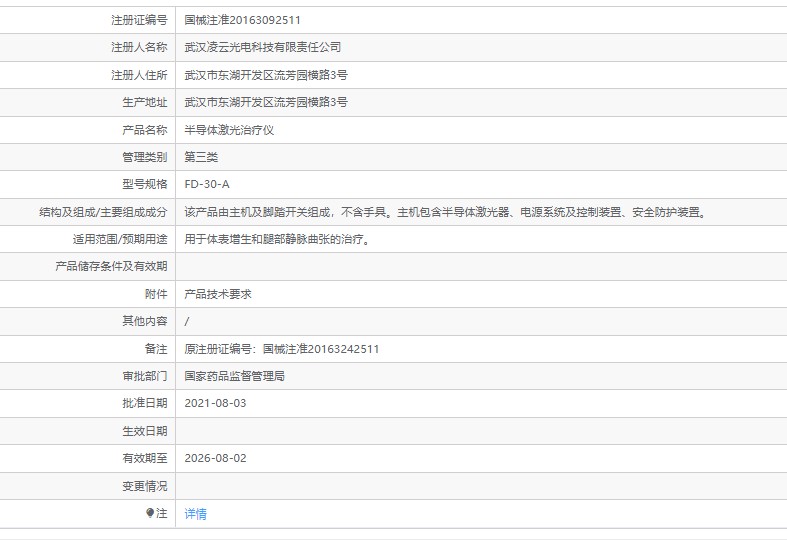
Task: Click the 管理类别 label
Action: [145, 157]
